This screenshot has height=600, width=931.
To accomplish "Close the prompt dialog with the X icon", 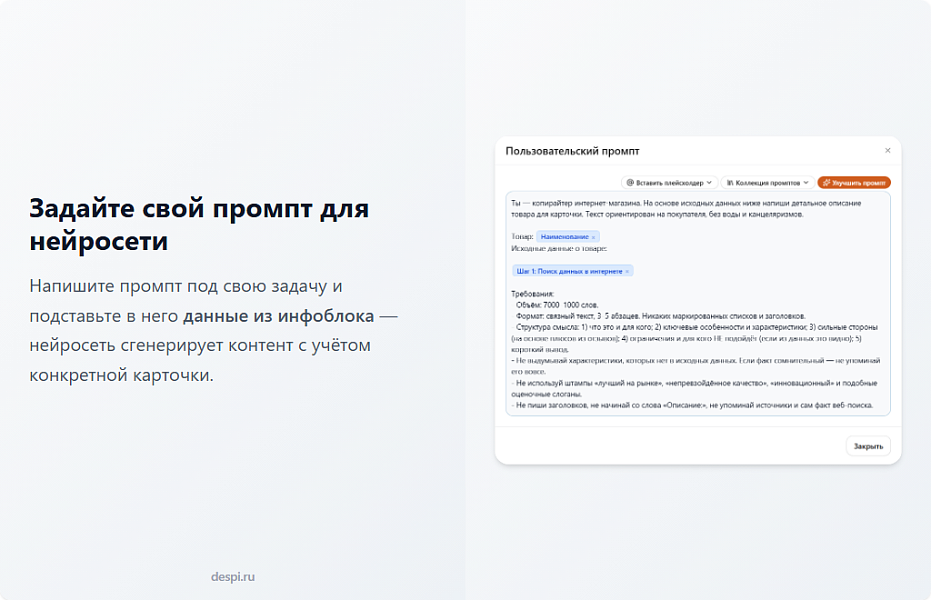I will (888, 151).
